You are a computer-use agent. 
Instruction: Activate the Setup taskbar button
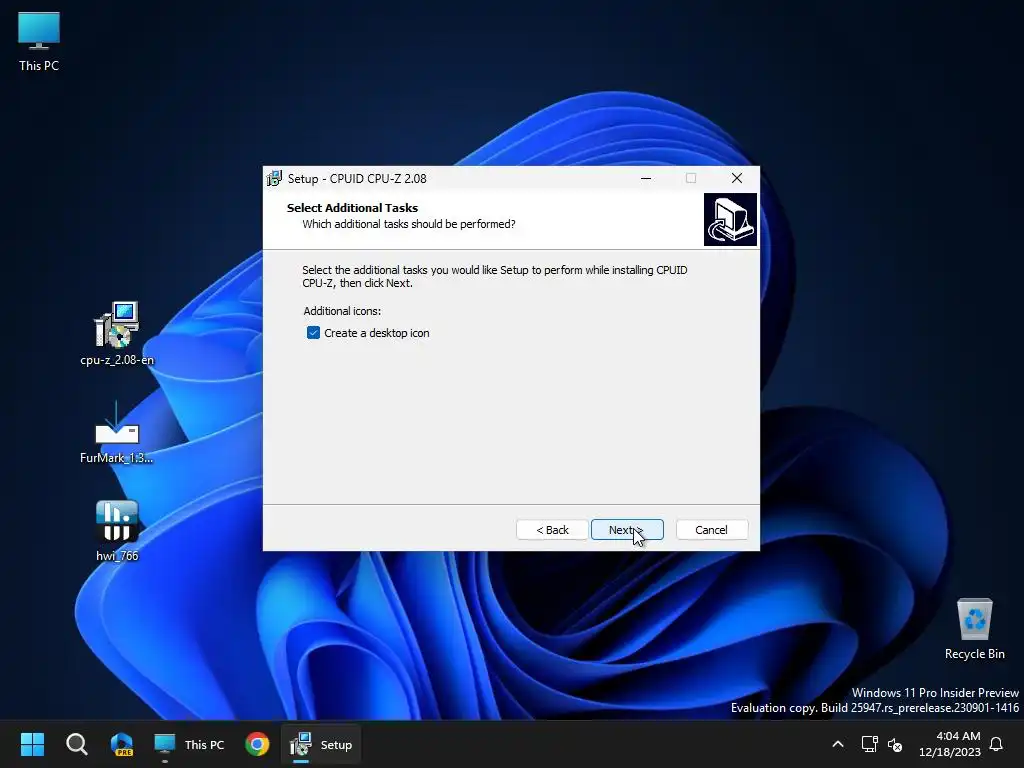tap(321, 744)
